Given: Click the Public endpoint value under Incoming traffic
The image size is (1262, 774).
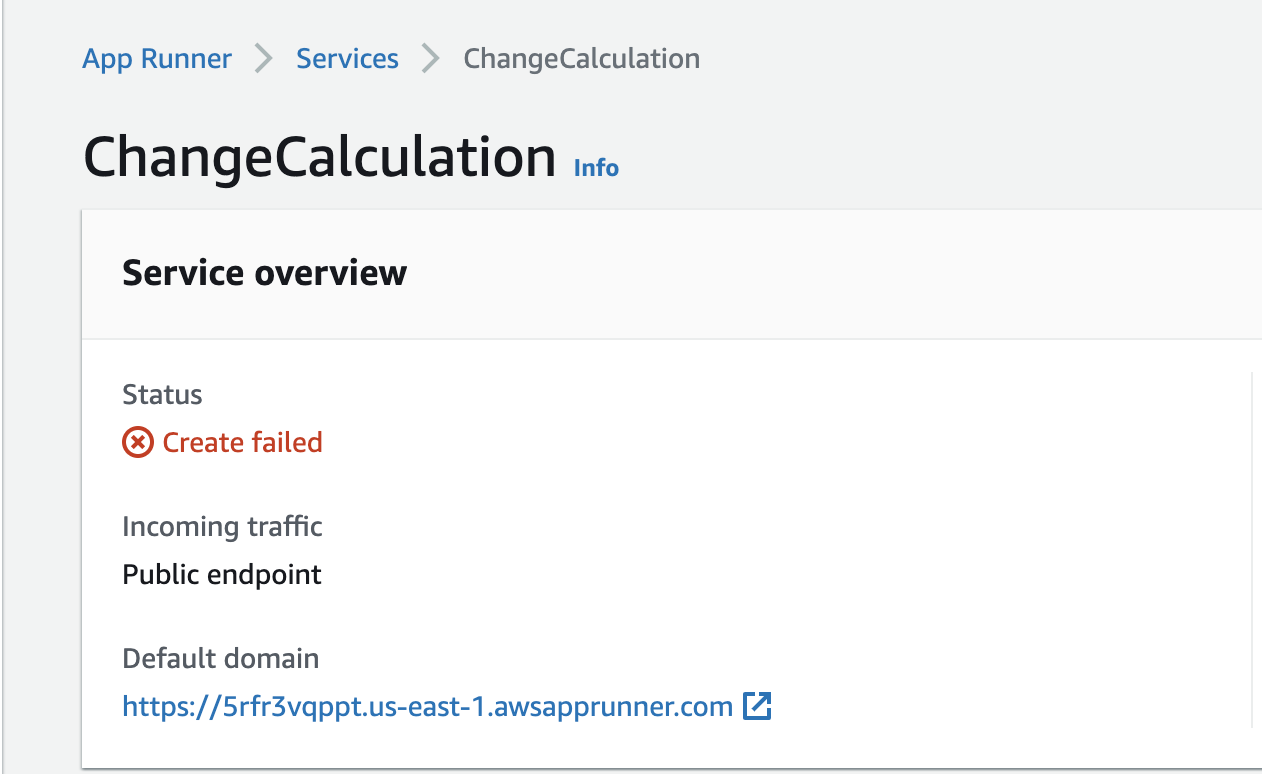Looking at the screenshot, I should 220,574.
